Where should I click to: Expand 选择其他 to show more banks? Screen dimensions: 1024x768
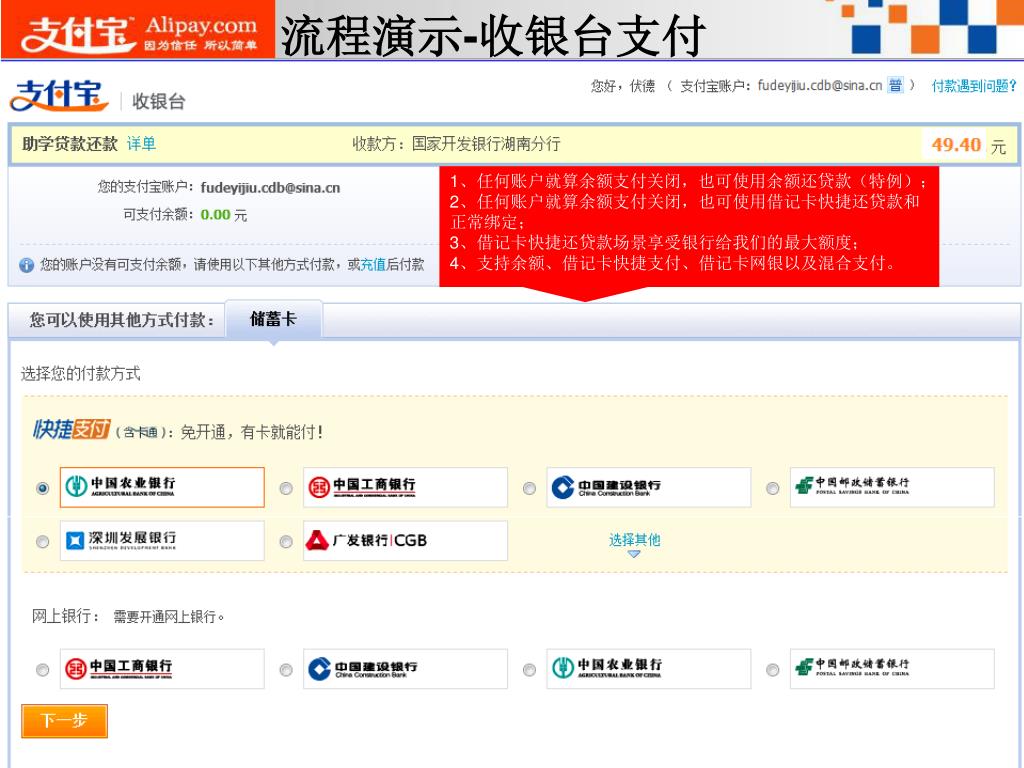coord(634,543)
